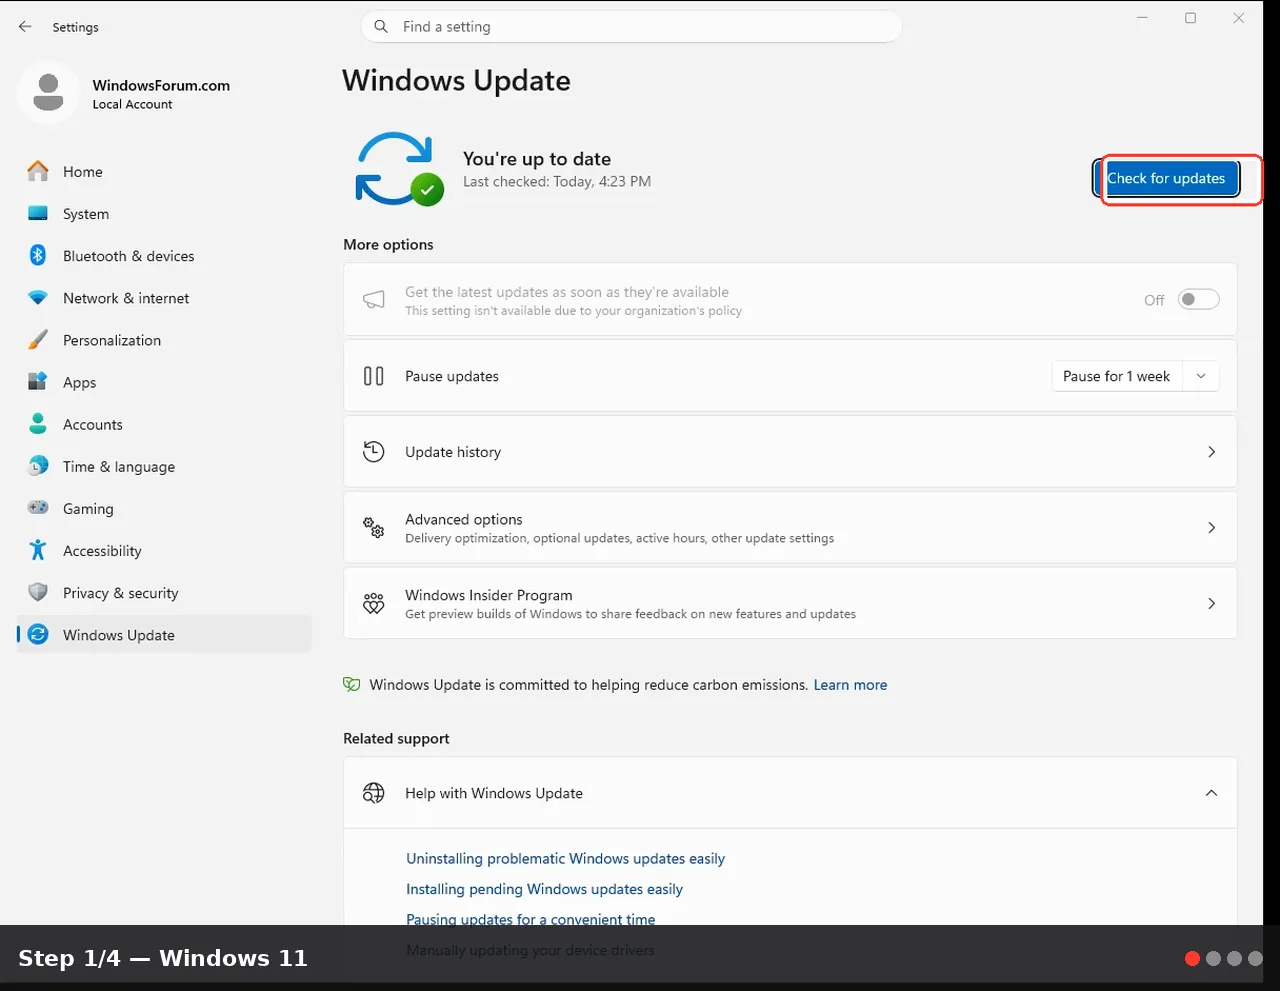Click the Gaming controller icon in sidebar

38,508
